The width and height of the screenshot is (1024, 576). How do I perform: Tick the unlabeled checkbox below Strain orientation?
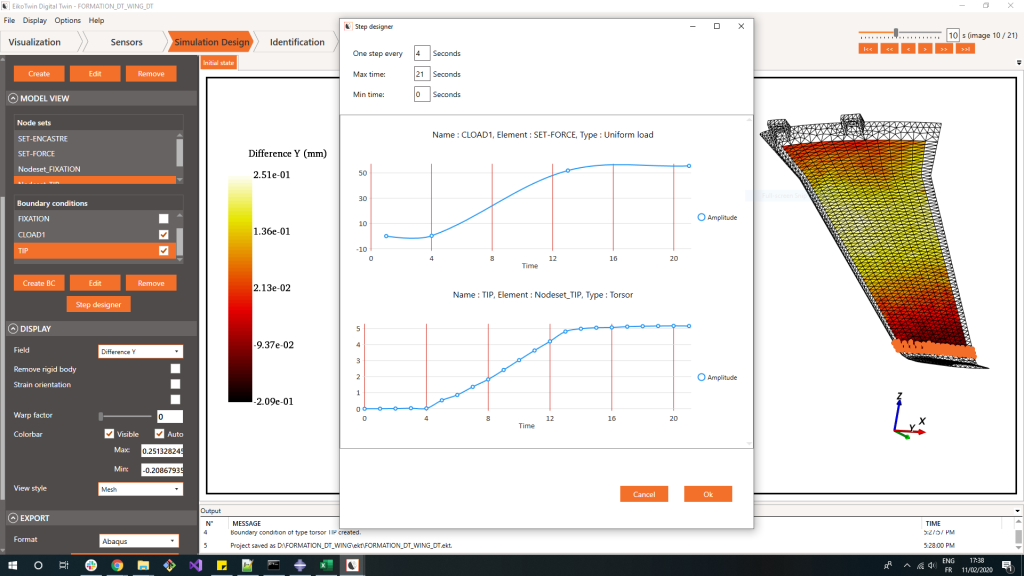click(175, 399)
